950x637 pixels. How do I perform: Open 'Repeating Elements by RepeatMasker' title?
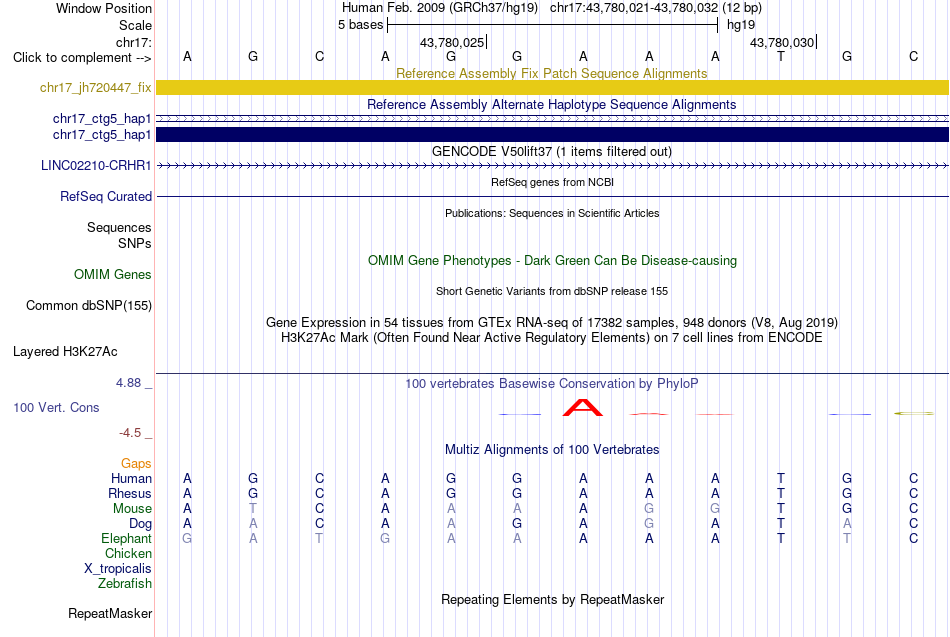click(553, 599)
